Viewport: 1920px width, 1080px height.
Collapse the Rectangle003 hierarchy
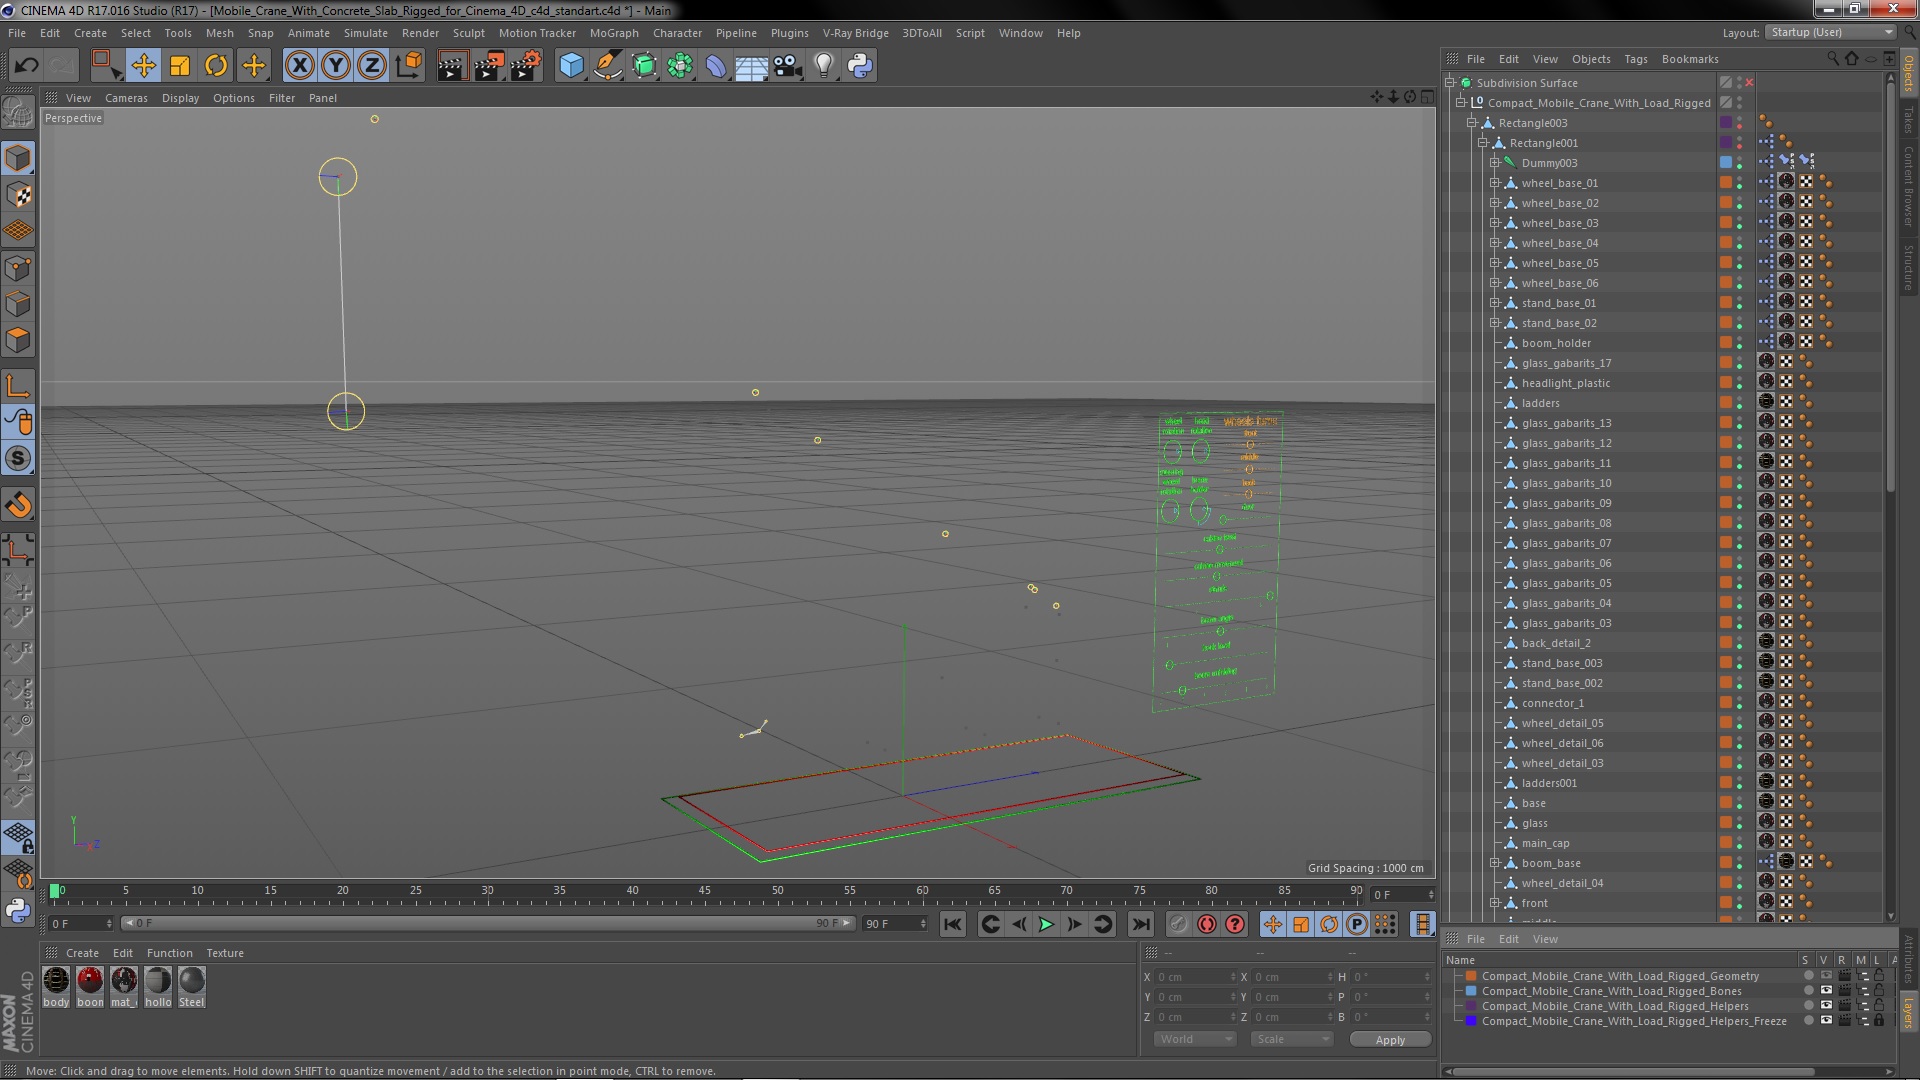(x=1472, y=123)
